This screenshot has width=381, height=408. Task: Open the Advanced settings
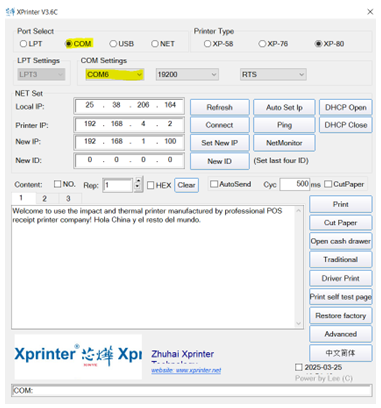341,334
